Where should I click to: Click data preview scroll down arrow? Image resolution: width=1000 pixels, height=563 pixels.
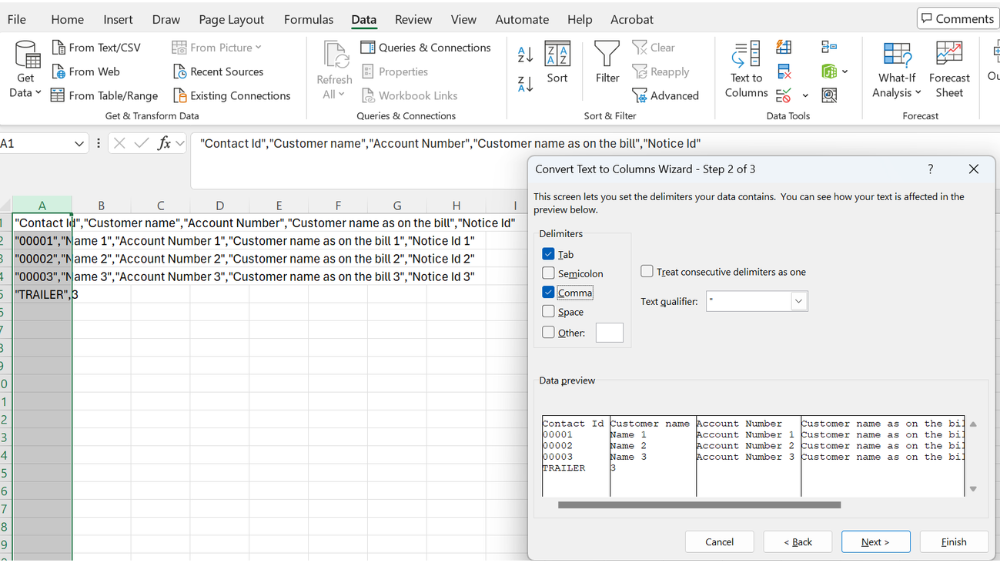coord(973,489)
